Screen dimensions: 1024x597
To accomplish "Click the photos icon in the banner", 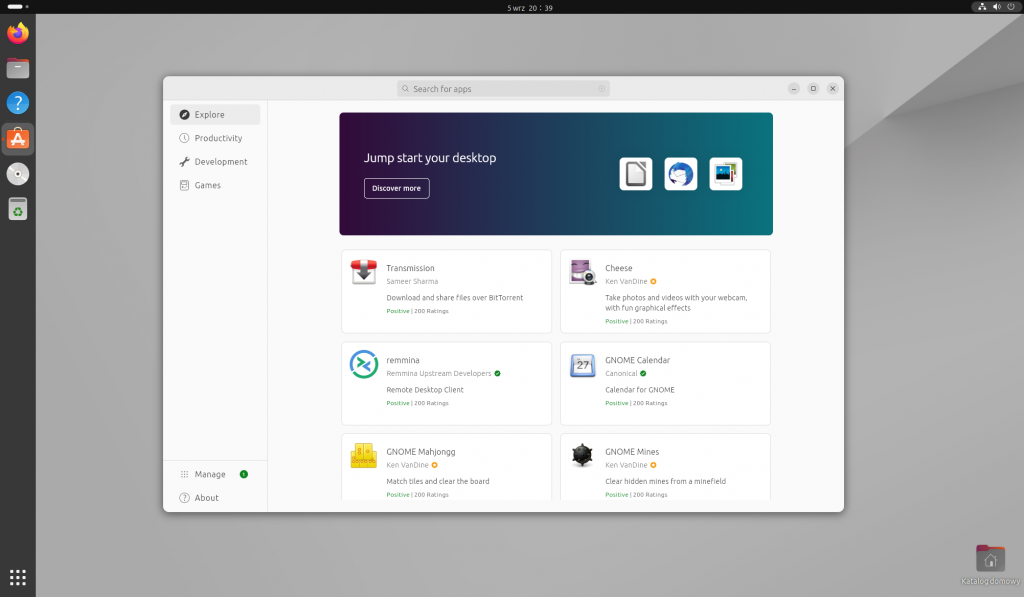I will tap(725, 173).
